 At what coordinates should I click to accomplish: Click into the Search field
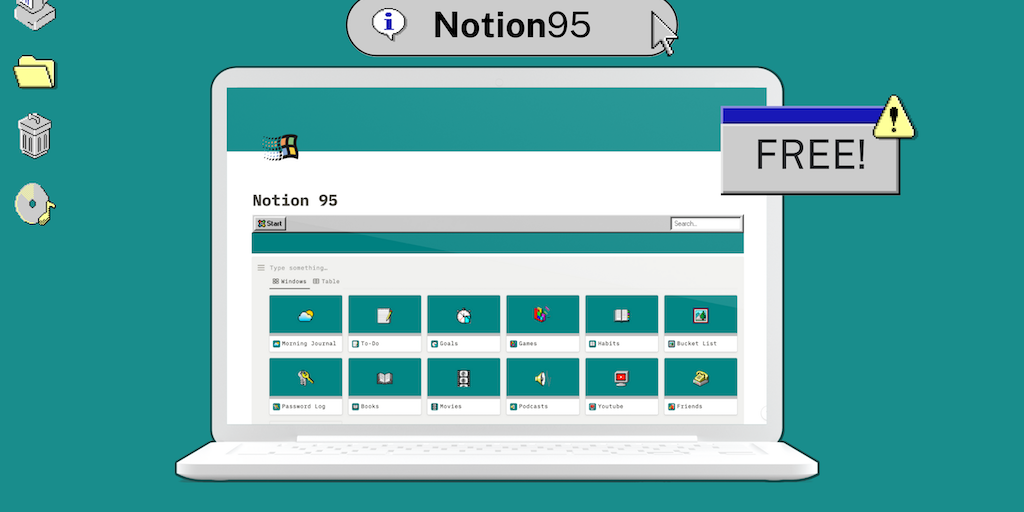[x=706, y=223]
